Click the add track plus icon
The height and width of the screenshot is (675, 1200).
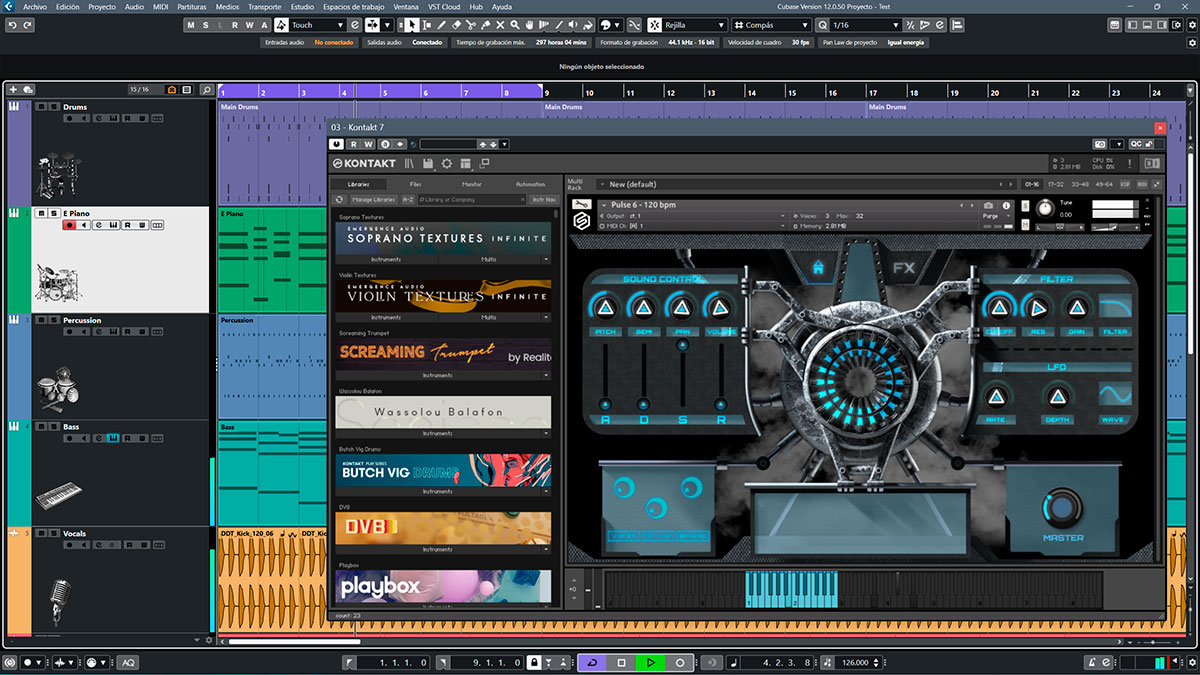[x=12, y=90]
